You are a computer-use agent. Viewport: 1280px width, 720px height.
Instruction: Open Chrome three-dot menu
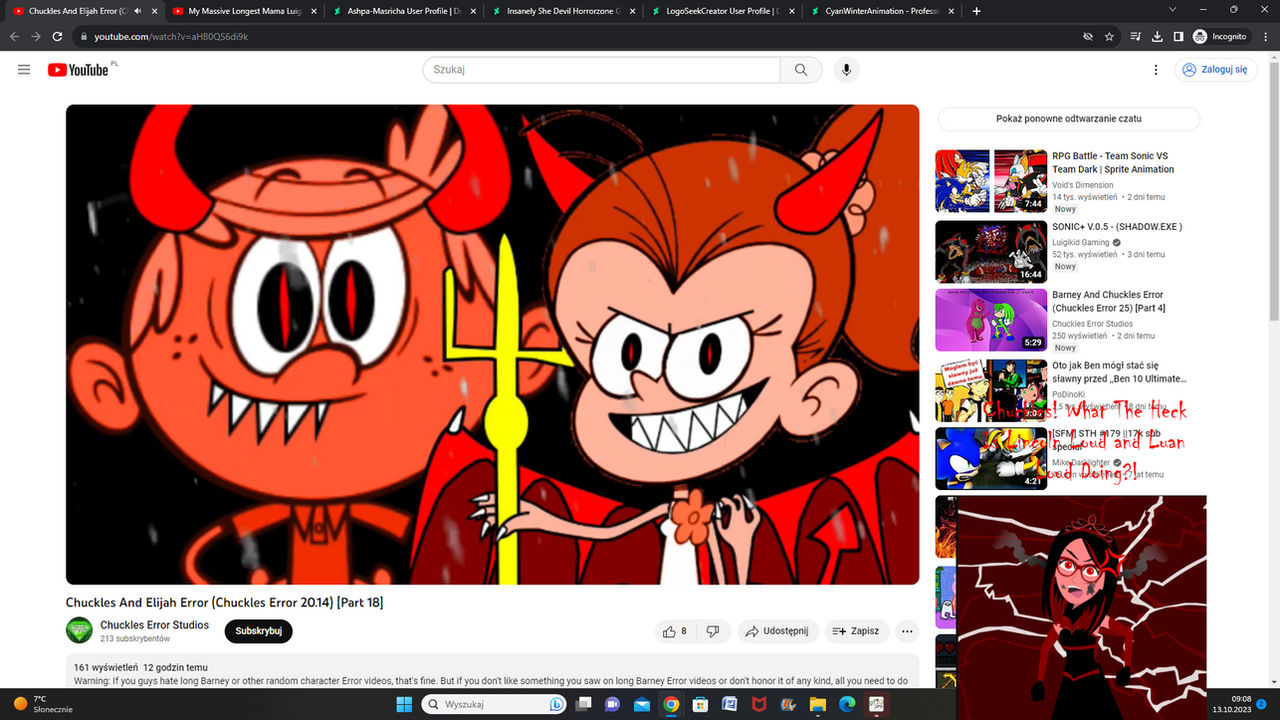[1265, 36]
